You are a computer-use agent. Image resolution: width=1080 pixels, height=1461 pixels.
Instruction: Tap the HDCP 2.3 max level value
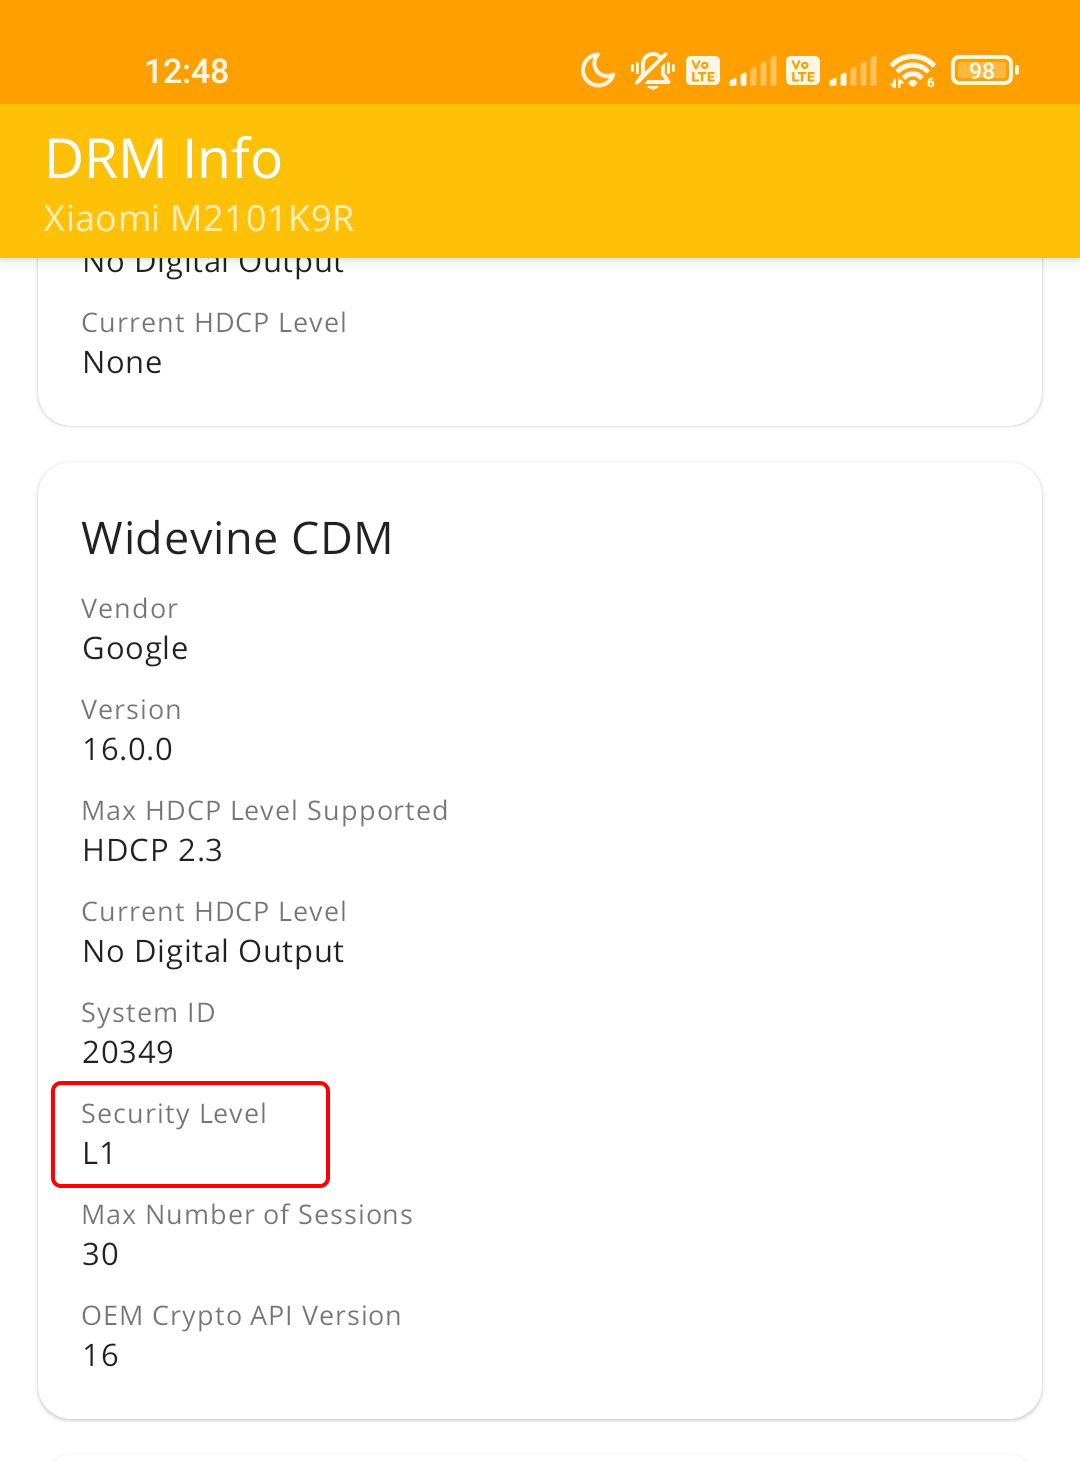pyautogui.click(x=152, y=850)
